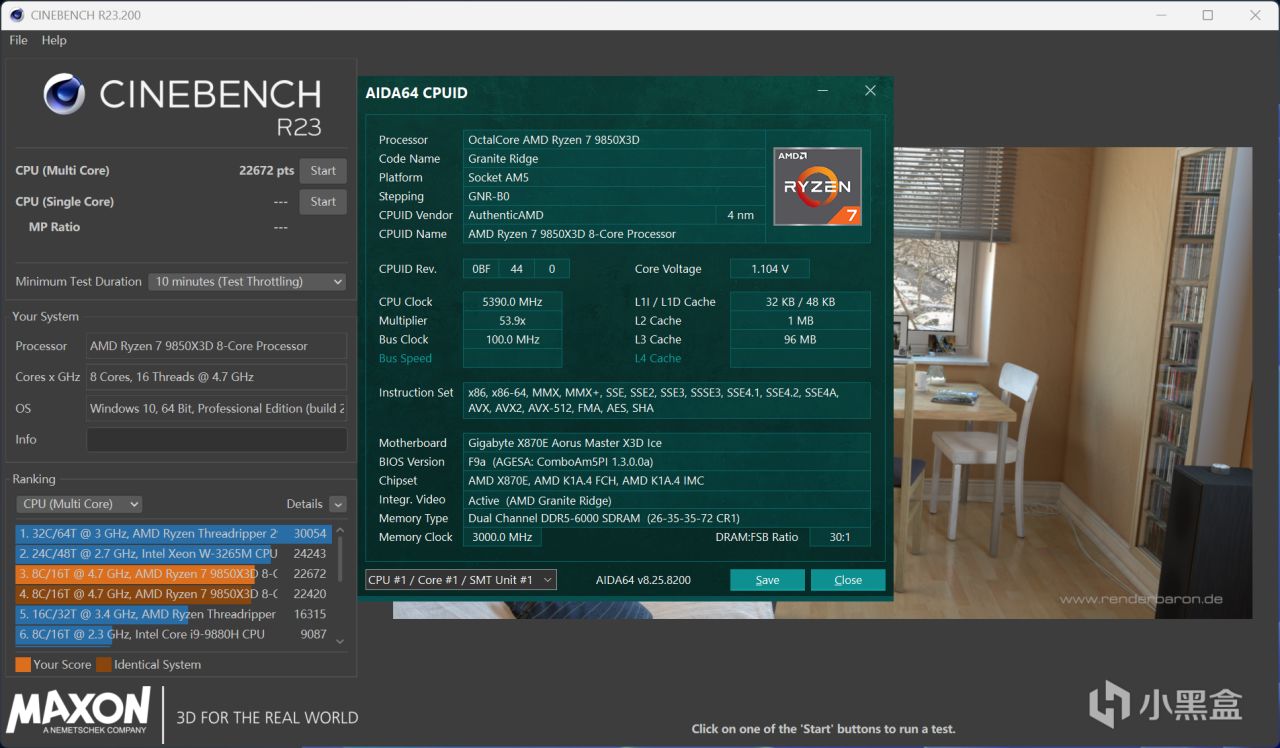Click the Core Voltage value 1.104 V

tap(769, 269)
